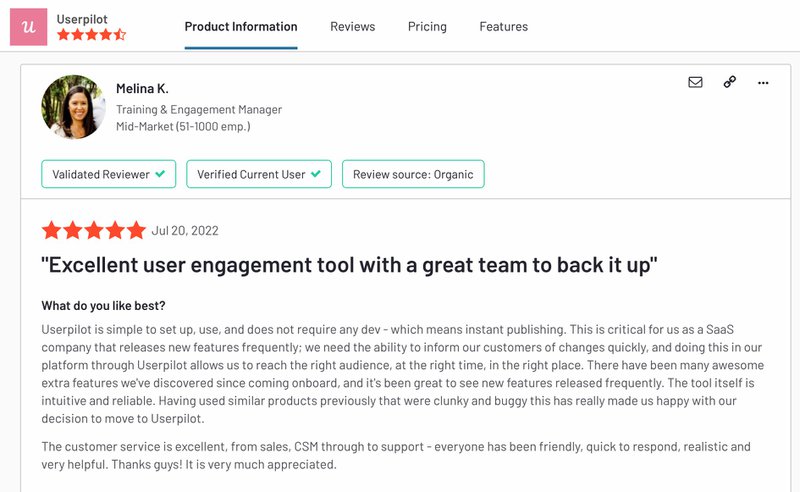Screen dimensions: 800x492
Task: Click the Userpilot product name
Action: coord(82,18)
